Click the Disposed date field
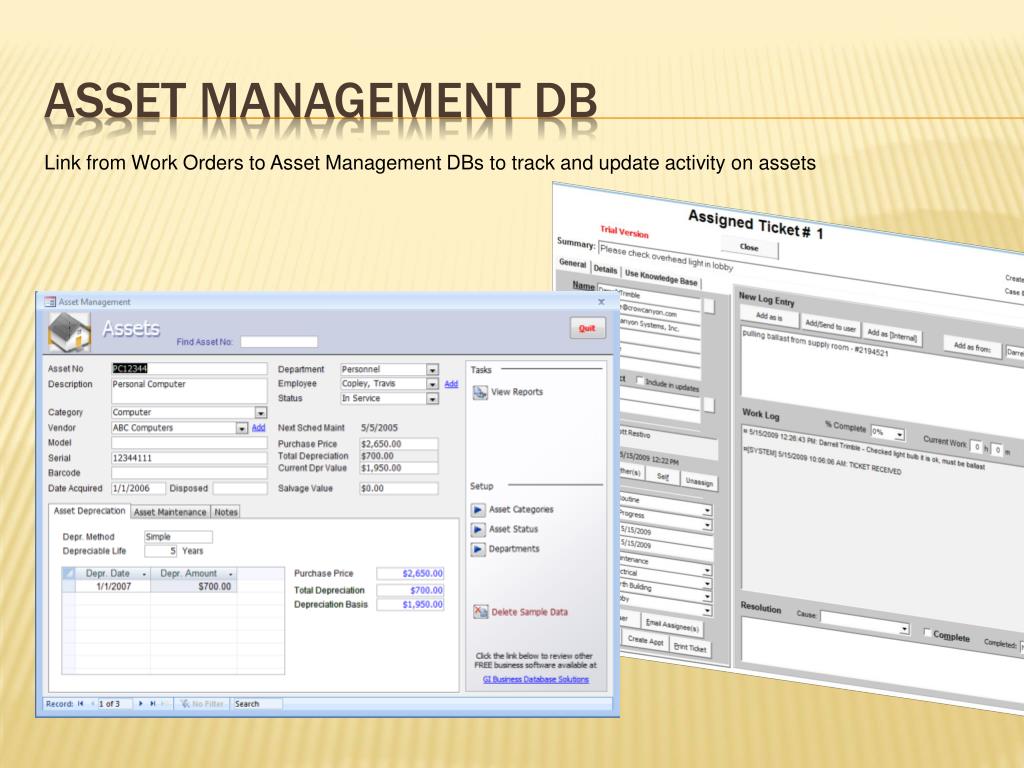The image size is (1024, 768). tap(240, 488)
